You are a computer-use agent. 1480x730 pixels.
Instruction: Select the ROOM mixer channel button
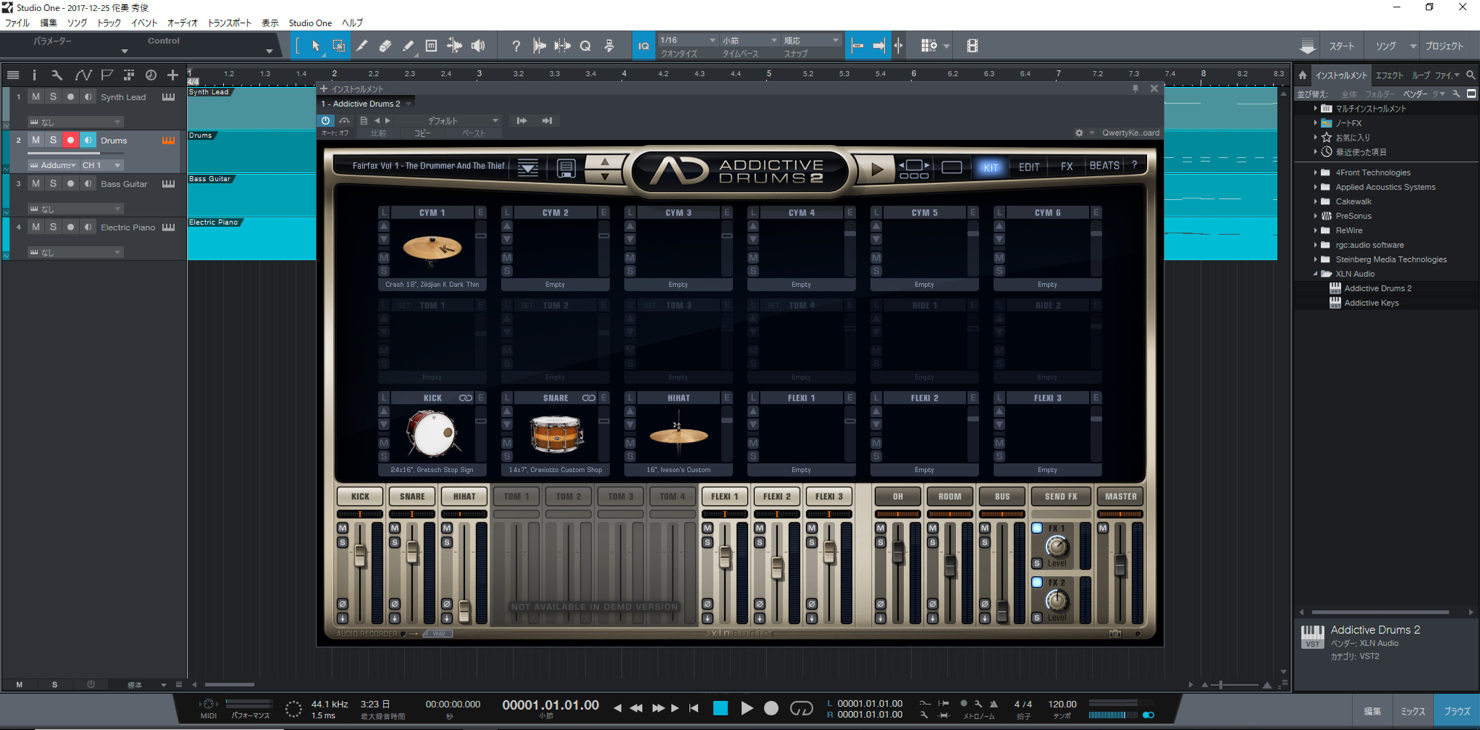(x=949, y=496)
